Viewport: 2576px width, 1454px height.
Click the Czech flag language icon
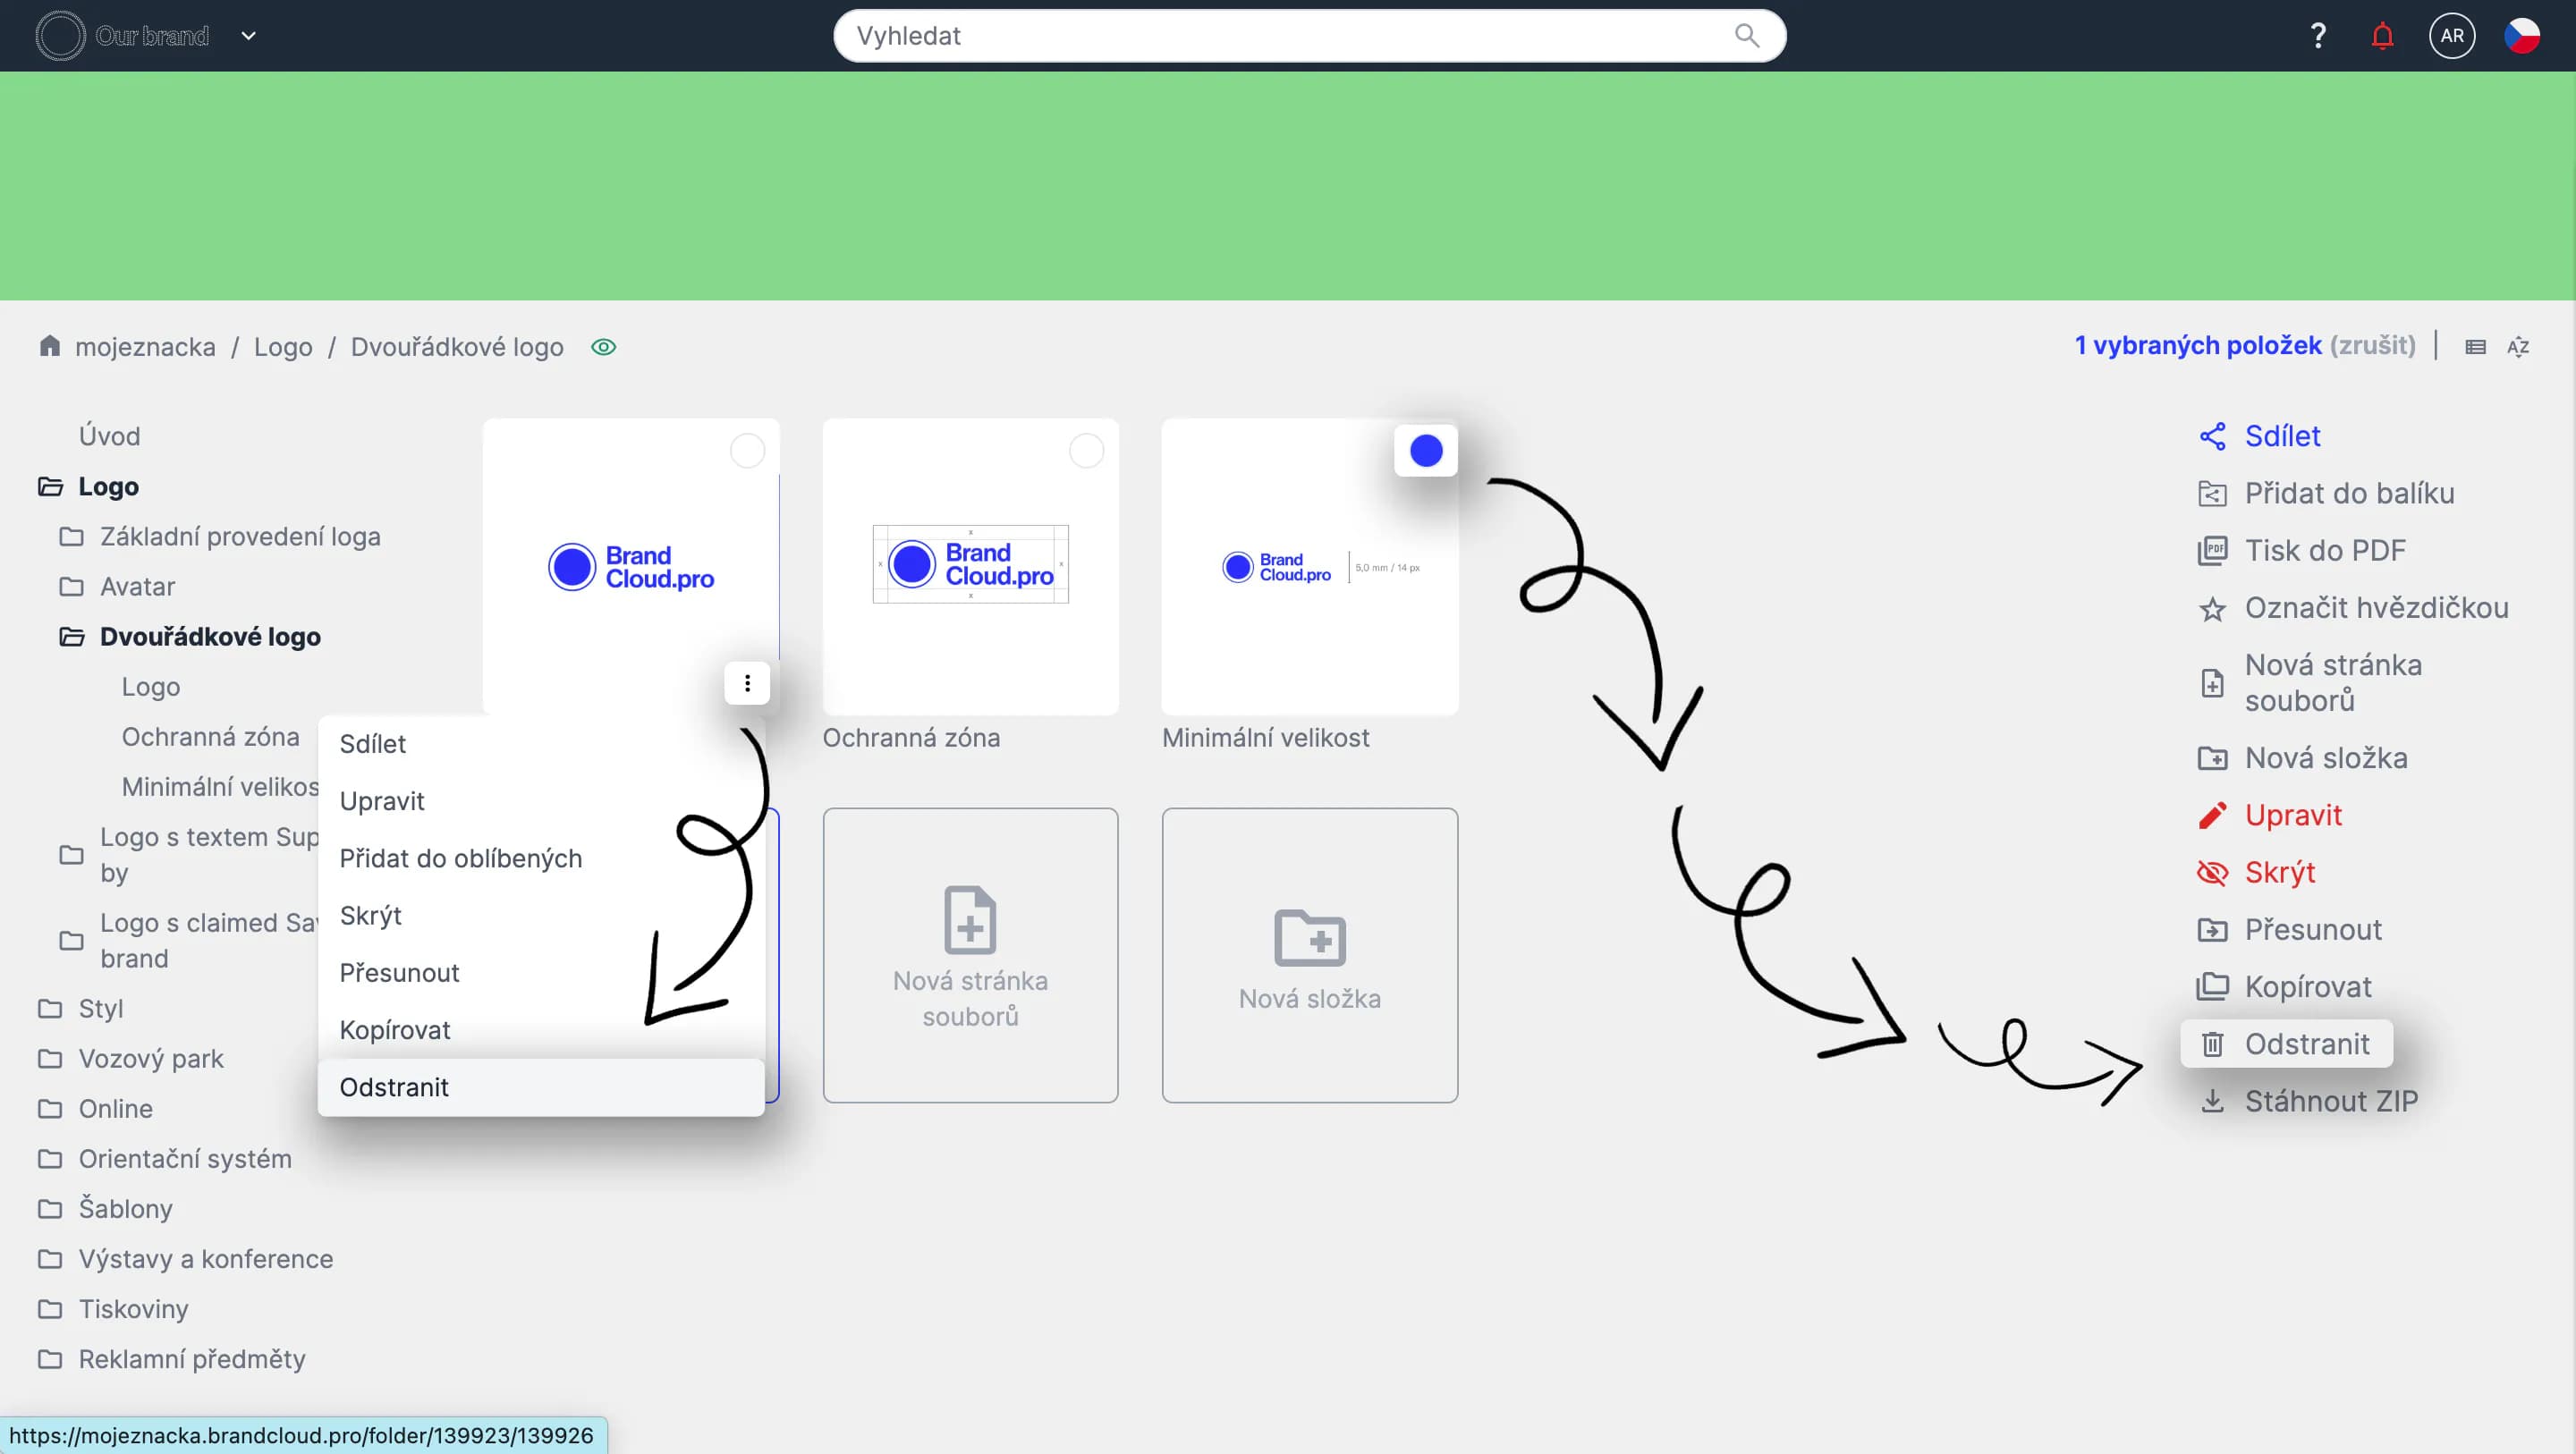point(2521,36)
